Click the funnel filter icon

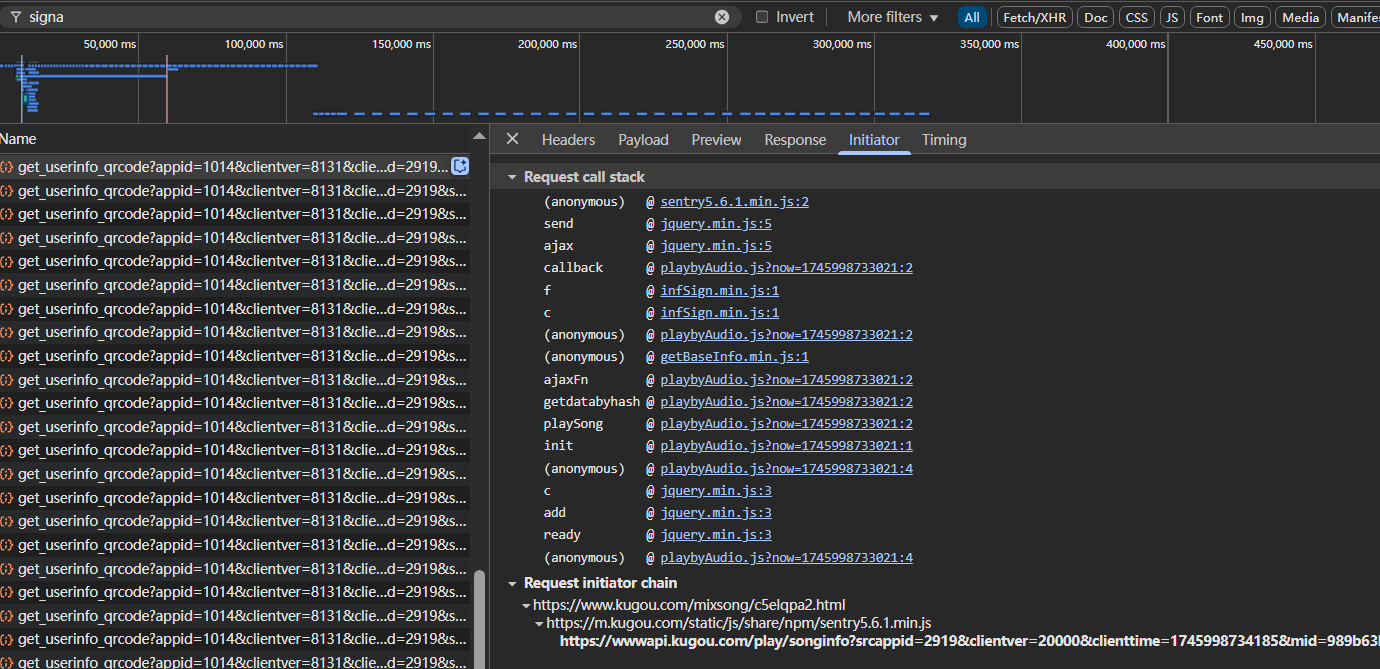point(15,17)
